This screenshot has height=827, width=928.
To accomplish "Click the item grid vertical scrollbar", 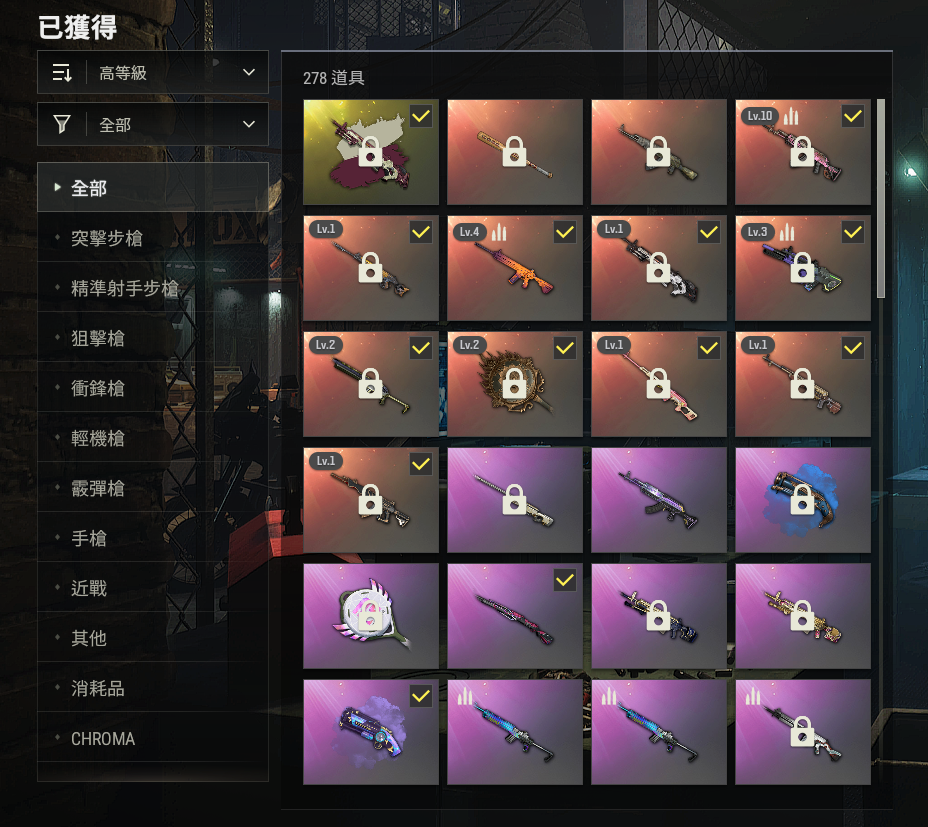I will (881, 199).
